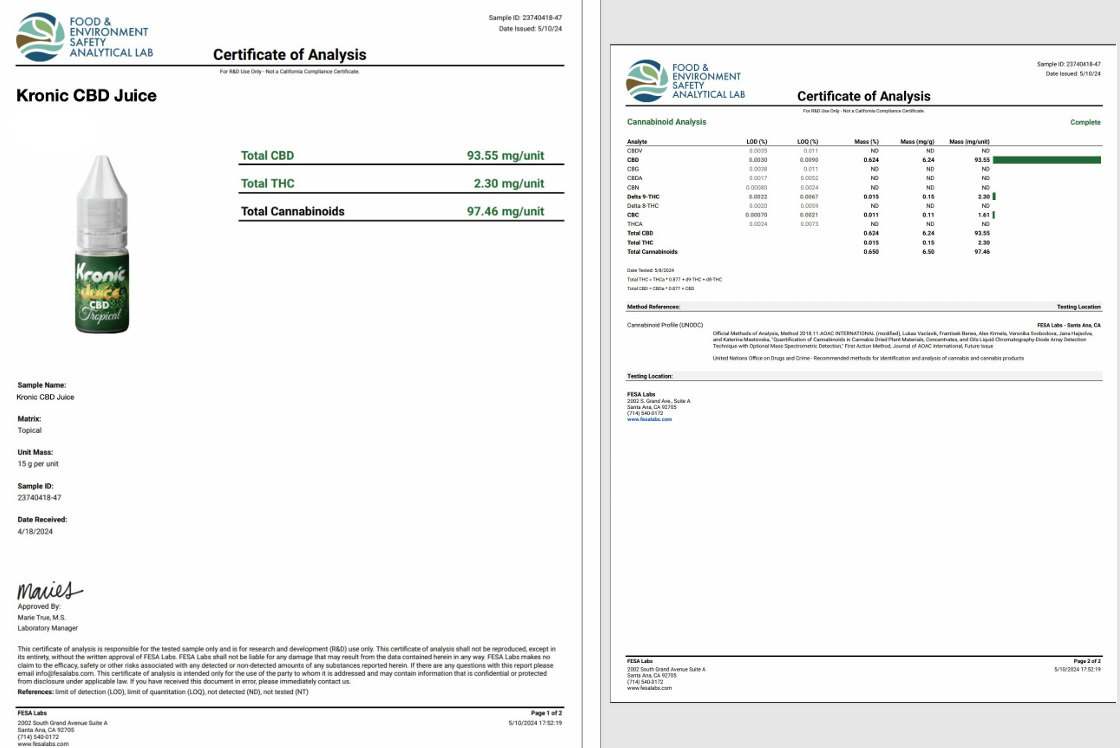Click the FESA lab logo on page one
The image size is (1120, 748).
click(x=87, y=38)
